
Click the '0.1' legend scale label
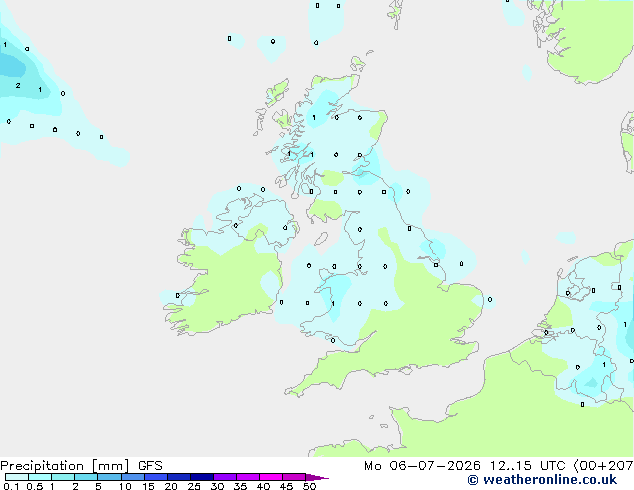pyautogui.click(x=11, y=486)
